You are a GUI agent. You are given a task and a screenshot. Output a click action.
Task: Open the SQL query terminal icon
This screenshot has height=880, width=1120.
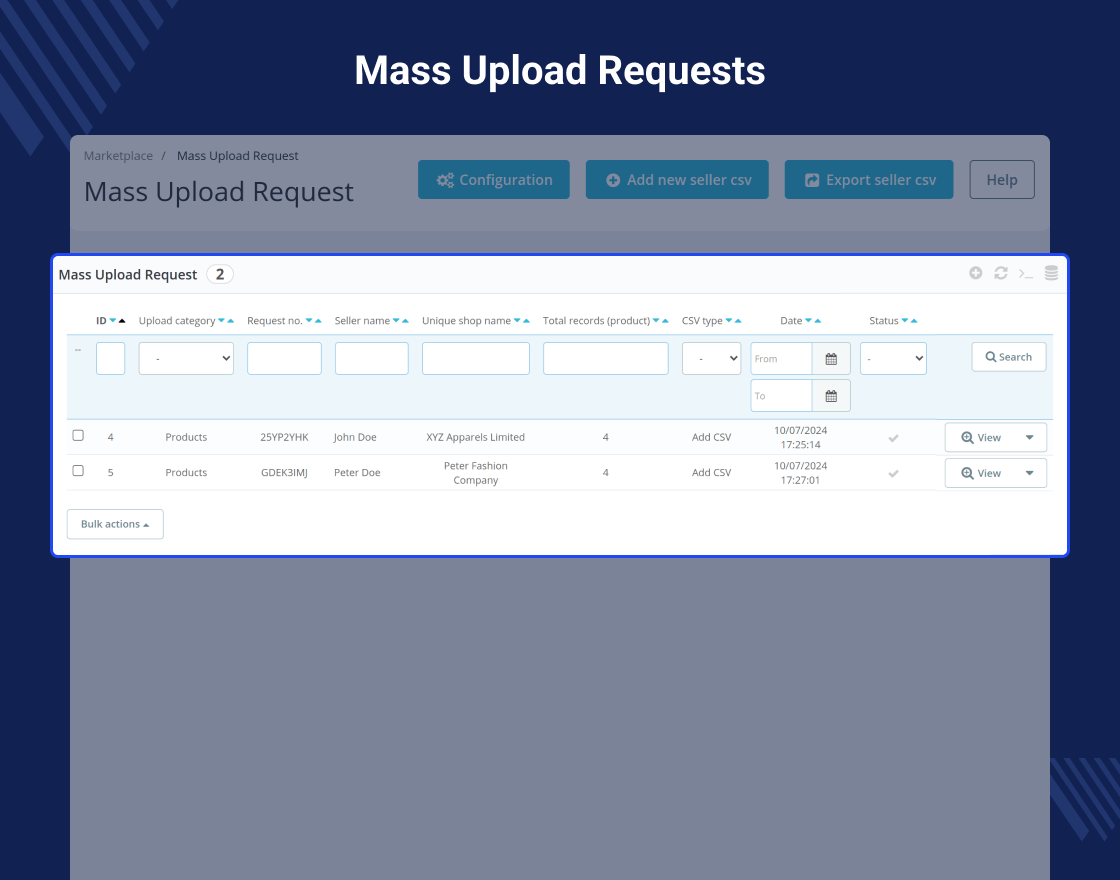click(1026, 274)
